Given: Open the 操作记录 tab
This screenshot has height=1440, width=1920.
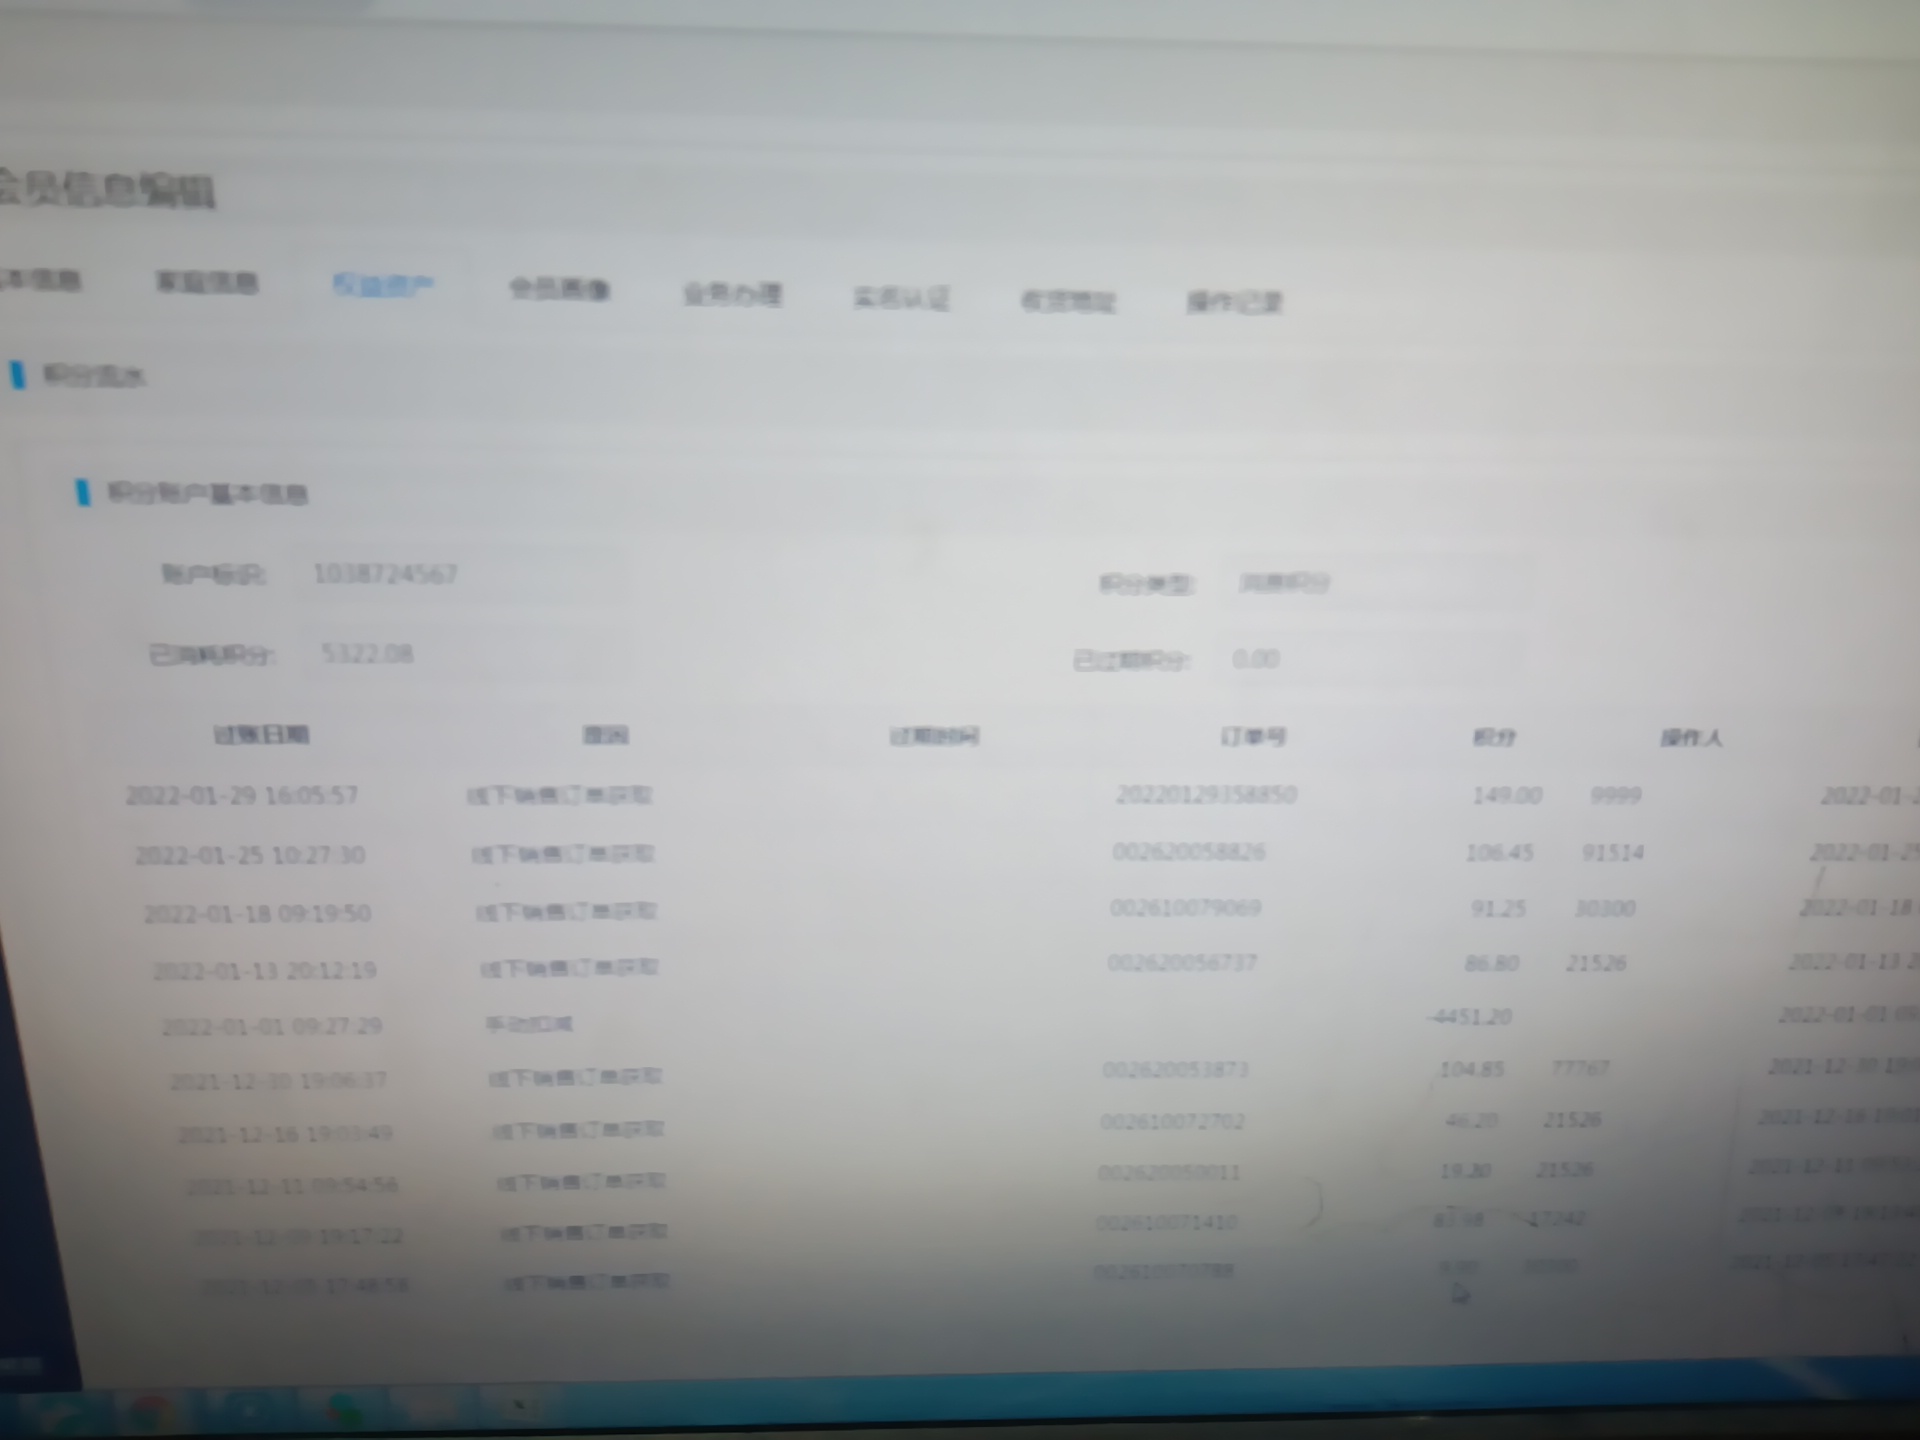Looking at the screenshot, I should (x=1234, y=302).
